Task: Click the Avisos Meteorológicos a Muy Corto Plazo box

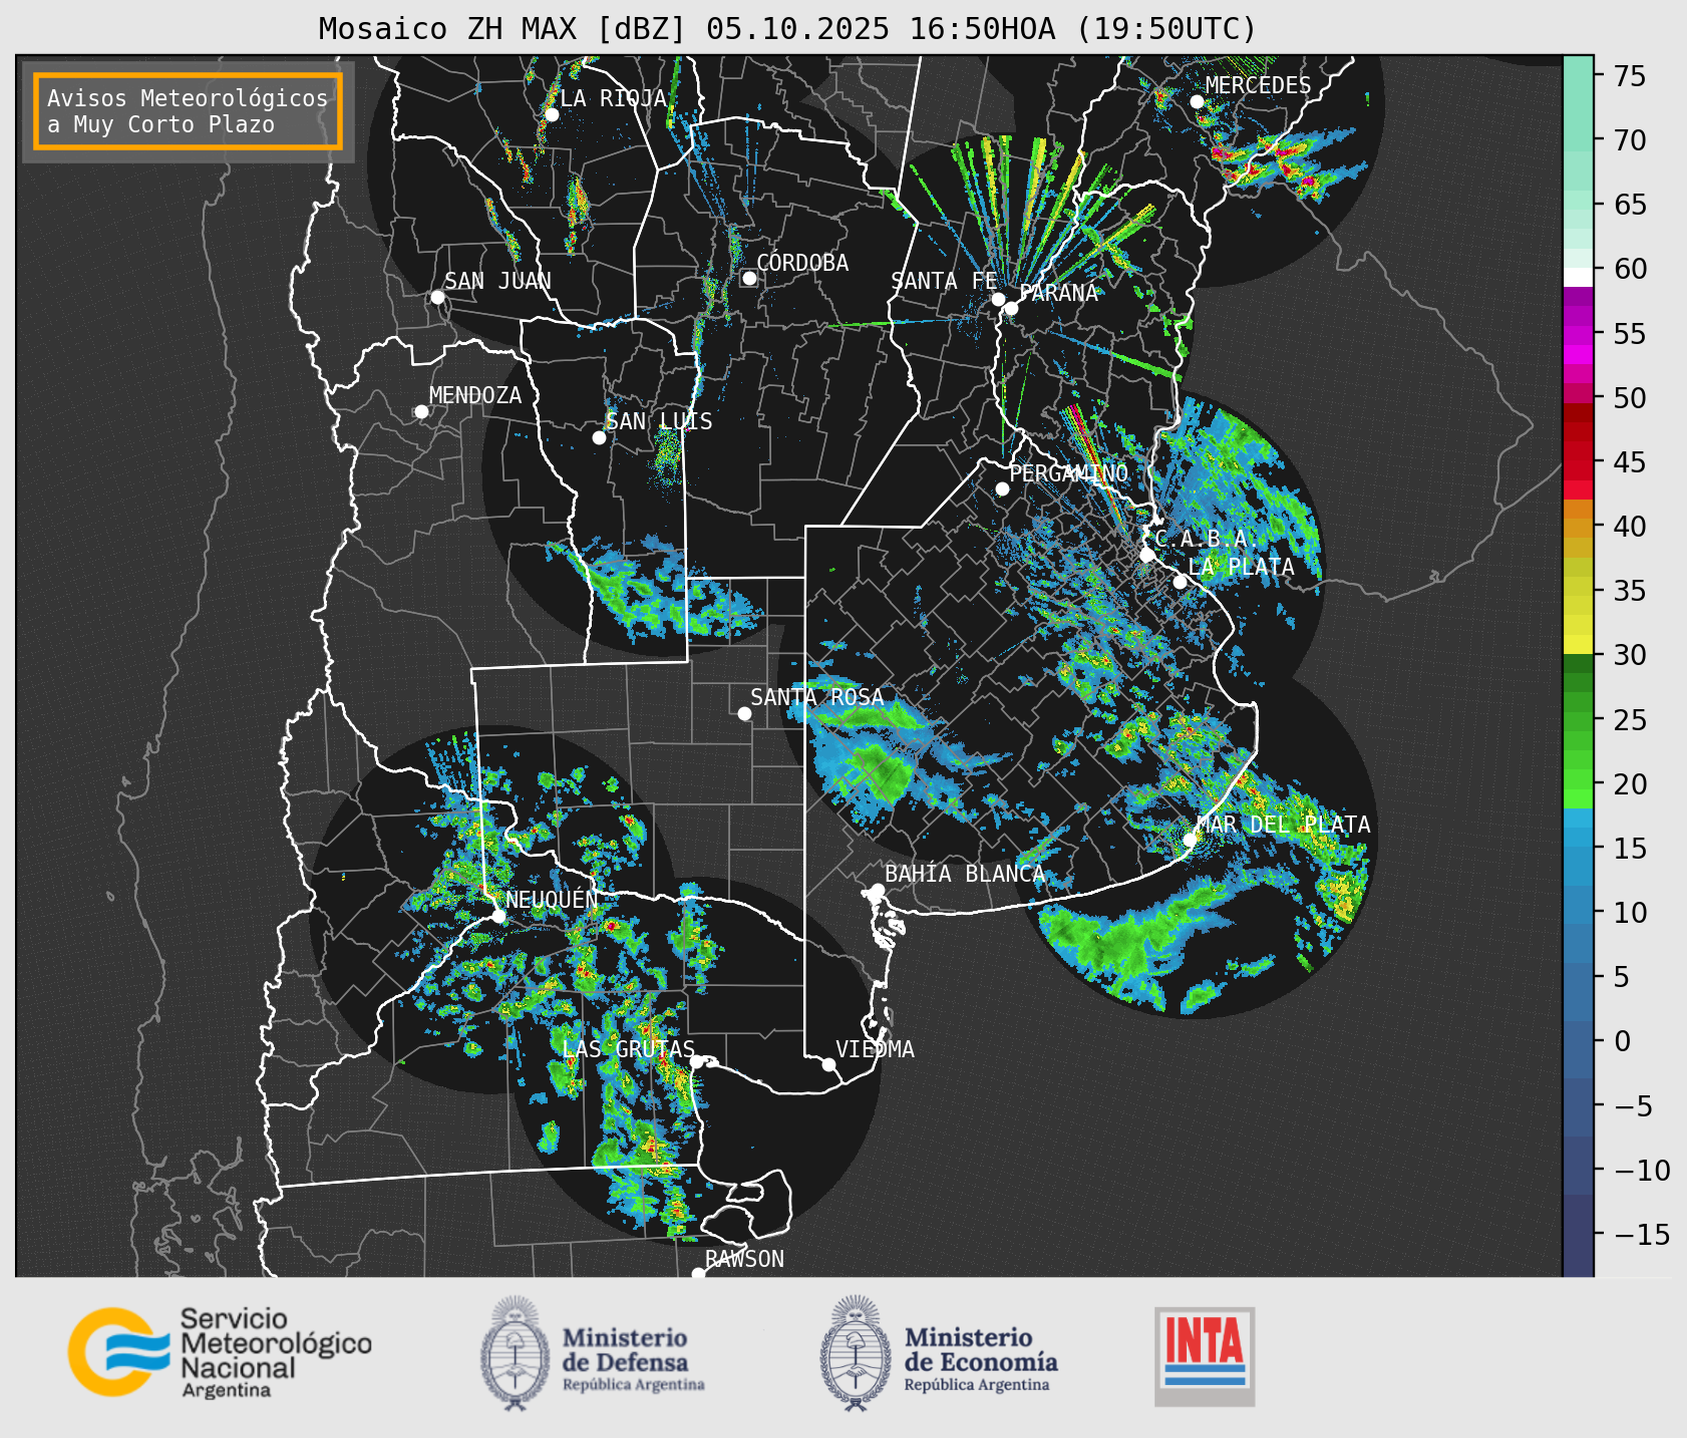Action: tap(188, 111)
